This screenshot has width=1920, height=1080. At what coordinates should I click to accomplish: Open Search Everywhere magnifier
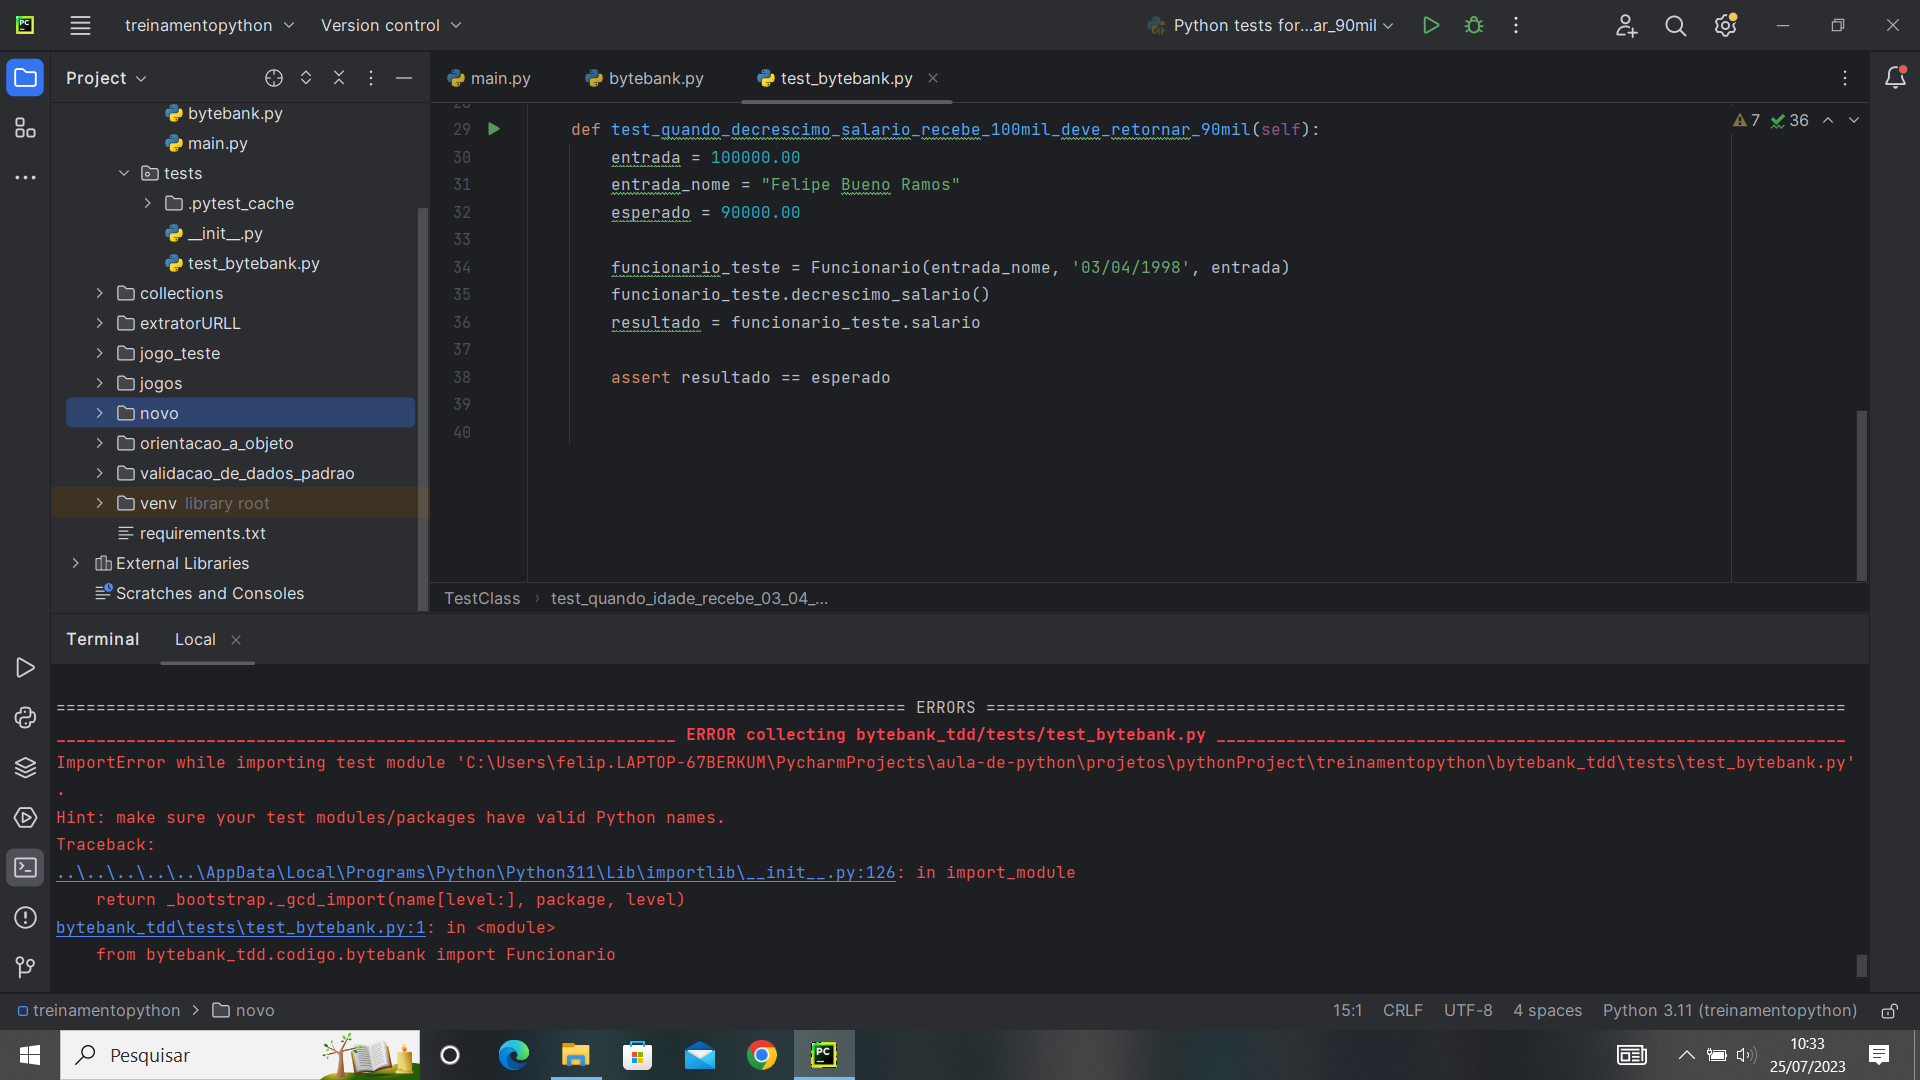point(1676,26)
